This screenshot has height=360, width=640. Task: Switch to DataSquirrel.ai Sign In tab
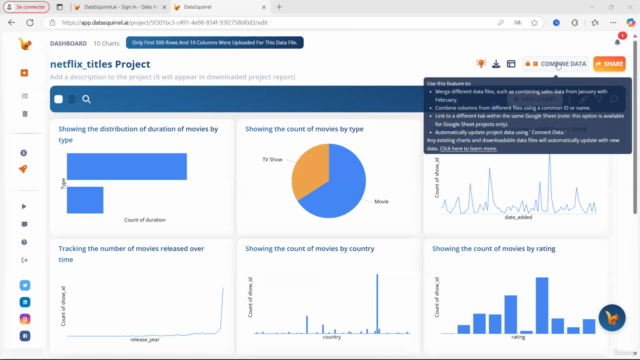(x=120, y=7)
